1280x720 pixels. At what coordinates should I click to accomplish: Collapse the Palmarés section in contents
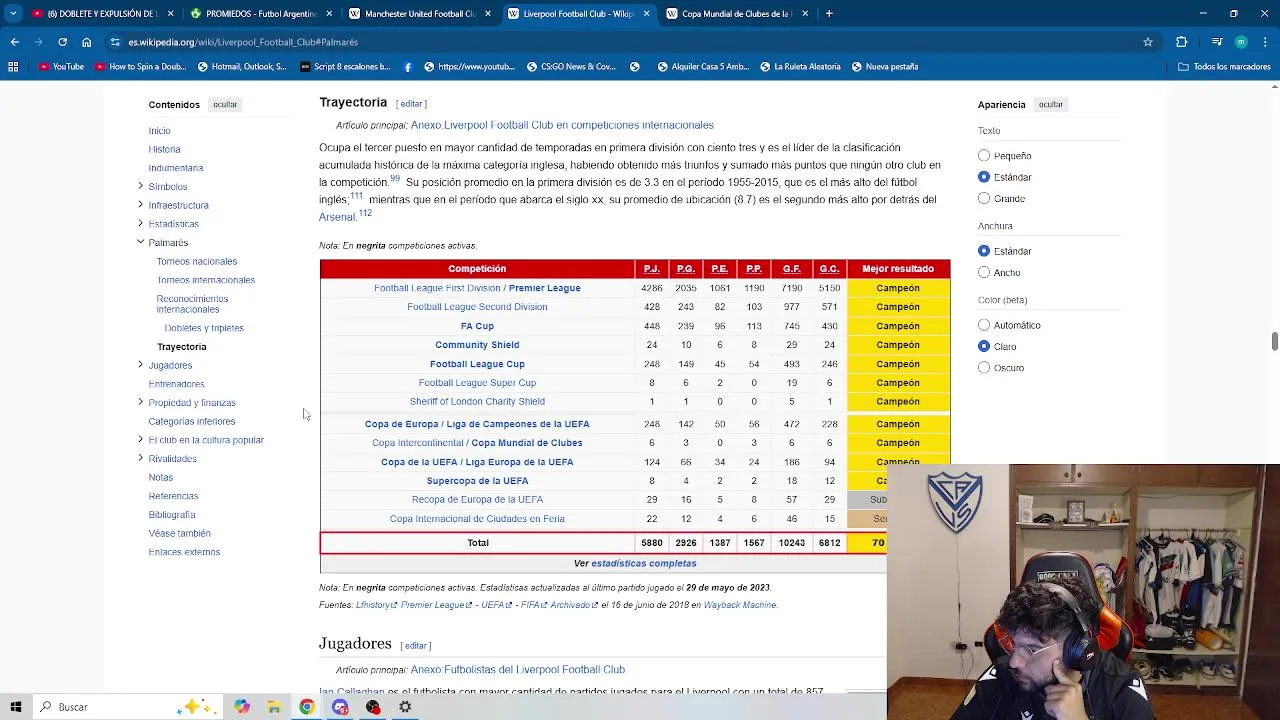click(x=140, y=242)
